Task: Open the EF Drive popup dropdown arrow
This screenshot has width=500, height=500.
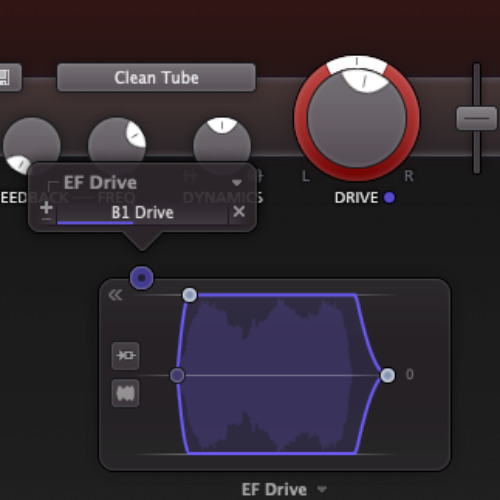Action: (236, 183)
